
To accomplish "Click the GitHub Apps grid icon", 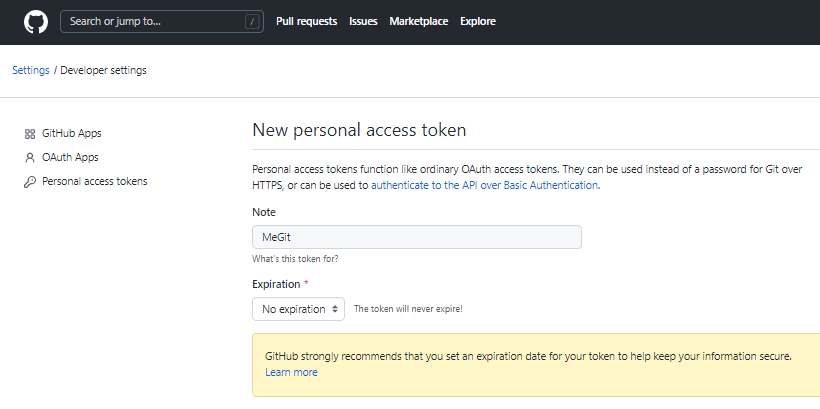I will [x=30, y=134].
